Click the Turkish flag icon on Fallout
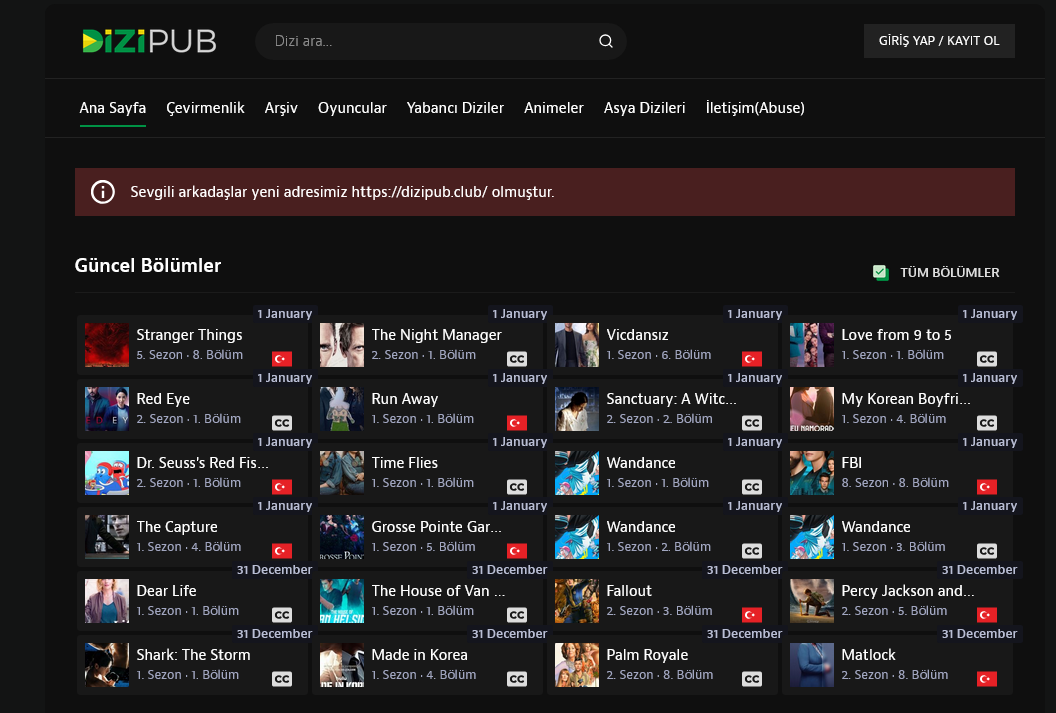 pyautogui.click(x=752, y=615)
